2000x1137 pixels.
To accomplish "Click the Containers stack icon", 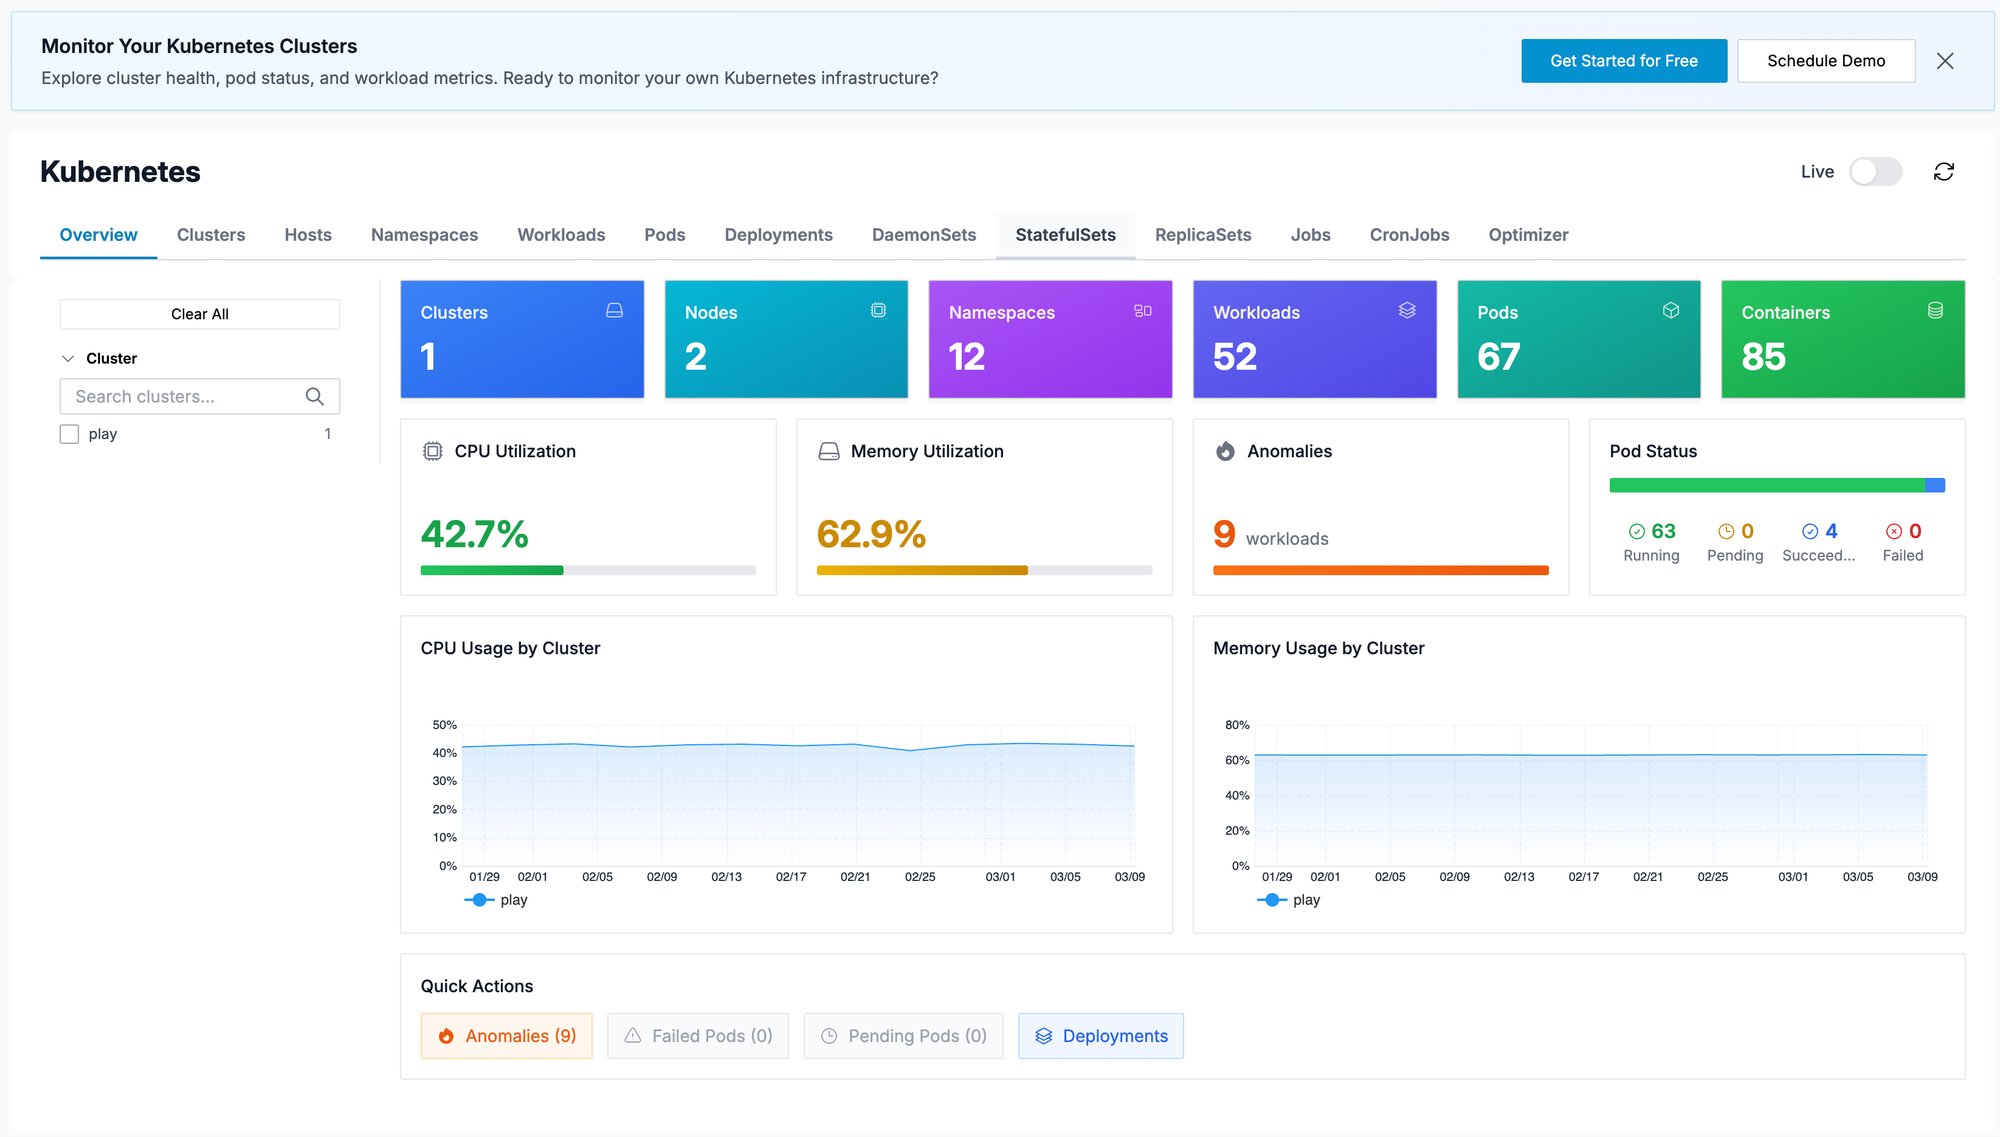I will coord(1936,310).
